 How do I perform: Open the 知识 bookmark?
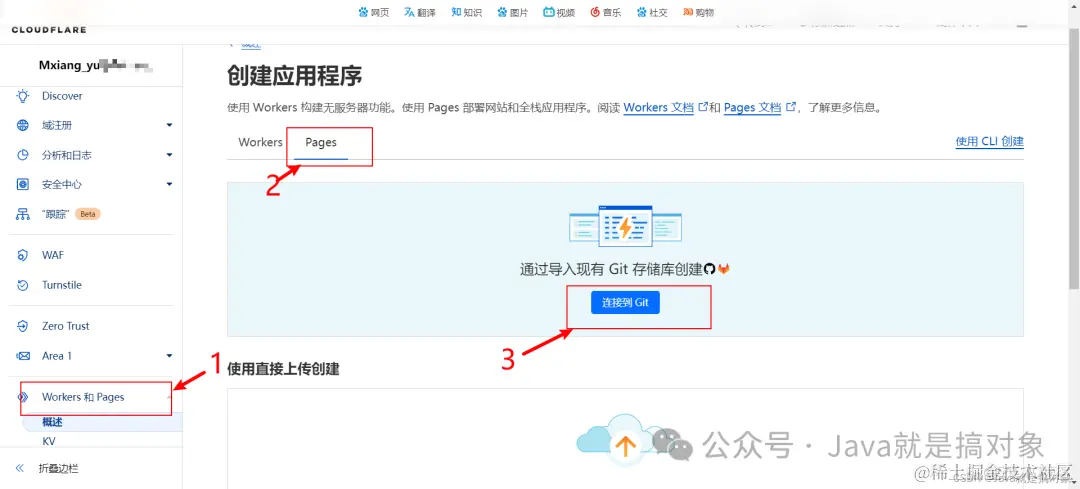466,12
